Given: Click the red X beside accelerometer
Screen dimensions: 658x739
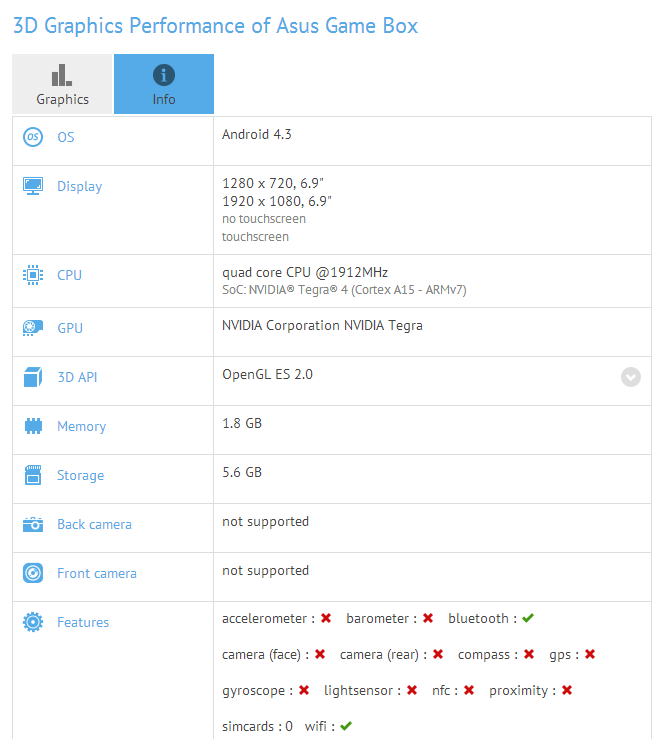Looking at the screenshot, I should pos(326,618).
